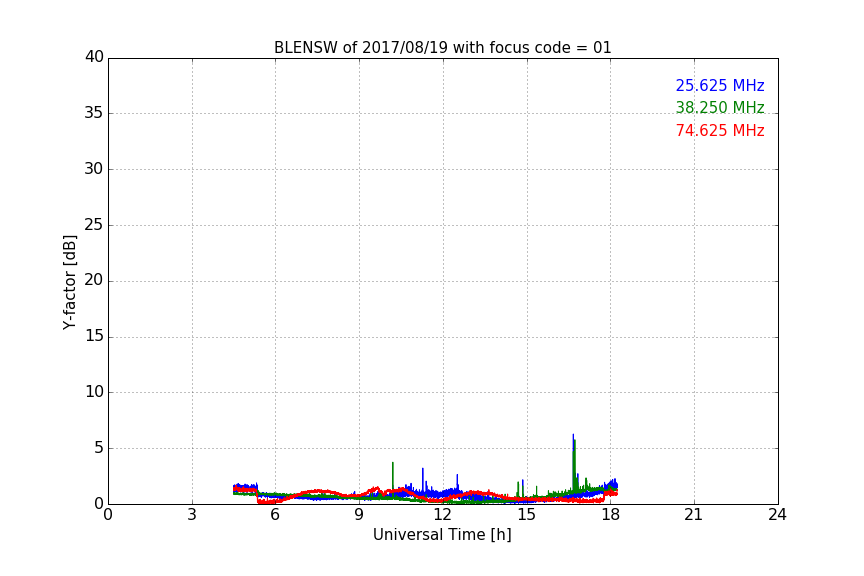Click the y-axis tick label 25
864x576 pixels.
[94, 225]
